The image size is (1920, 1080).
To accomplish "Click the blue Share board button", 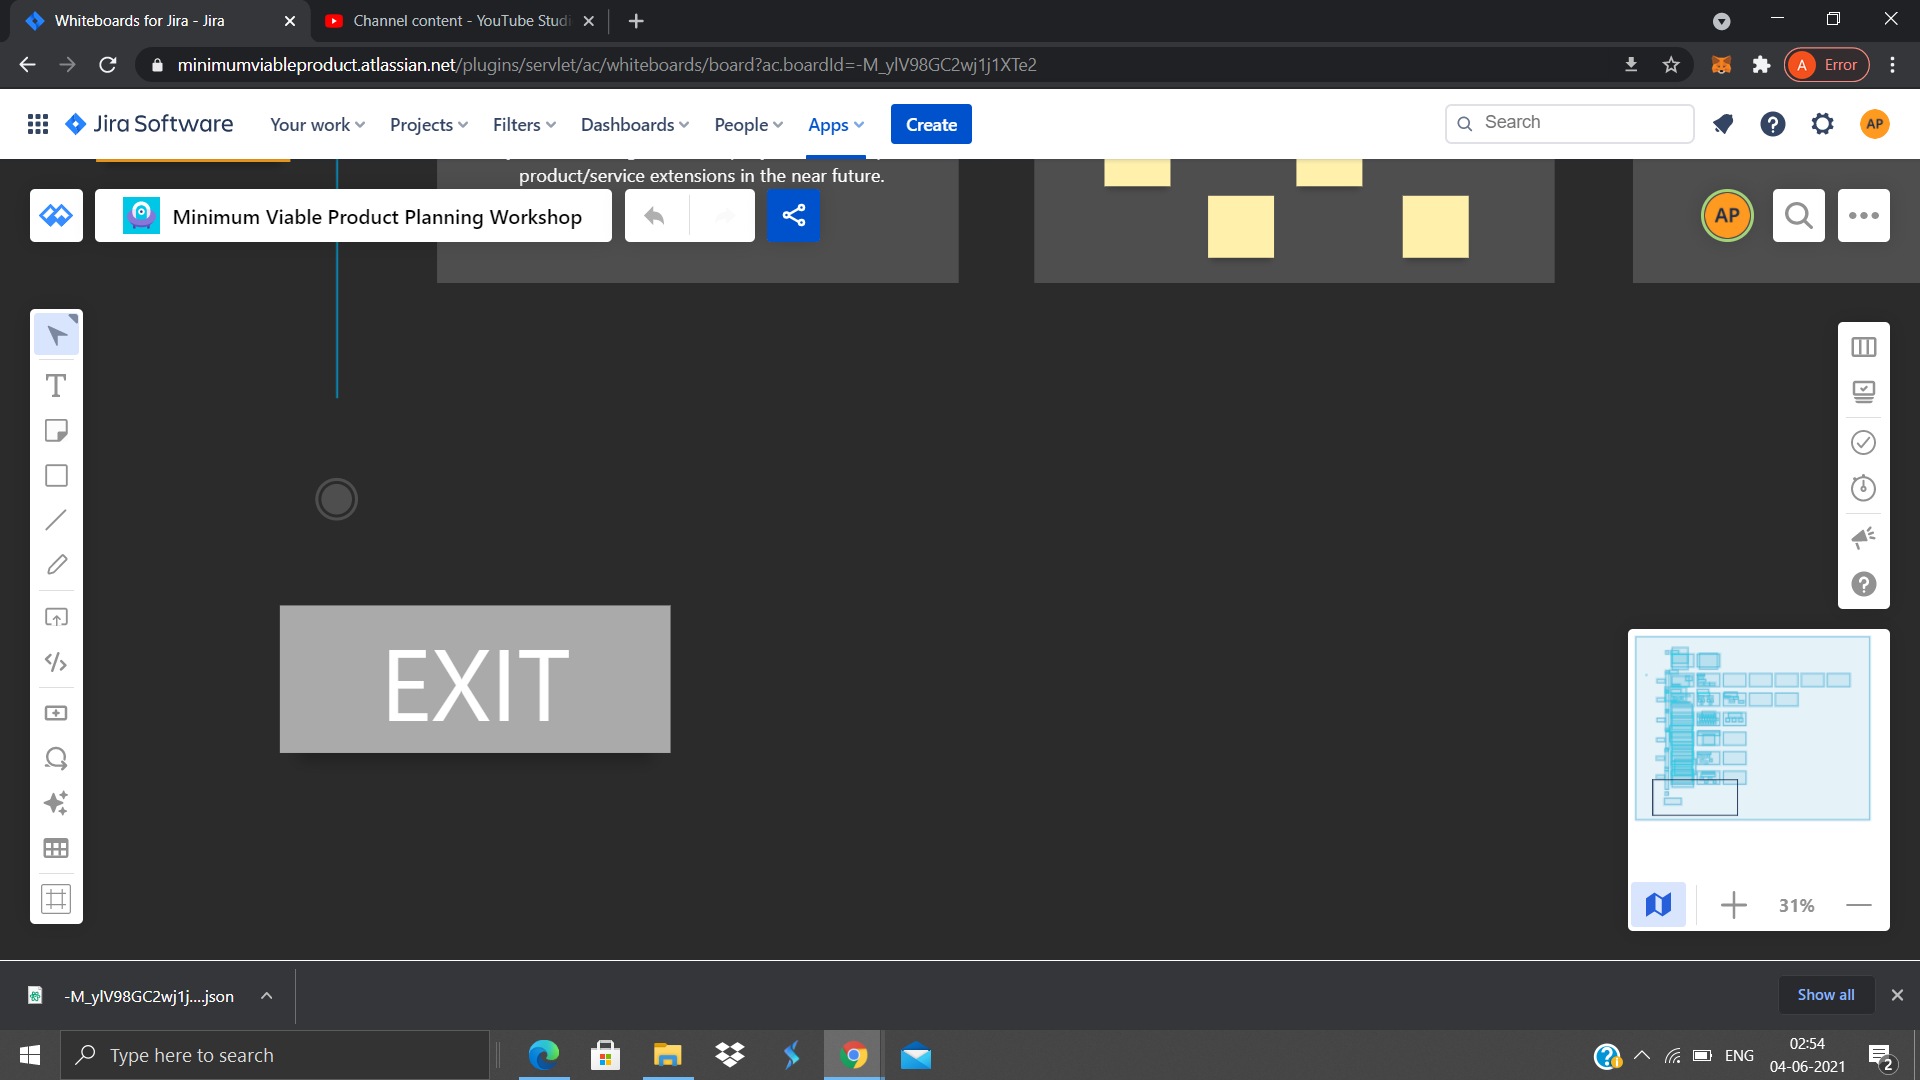I will (793, 215).
